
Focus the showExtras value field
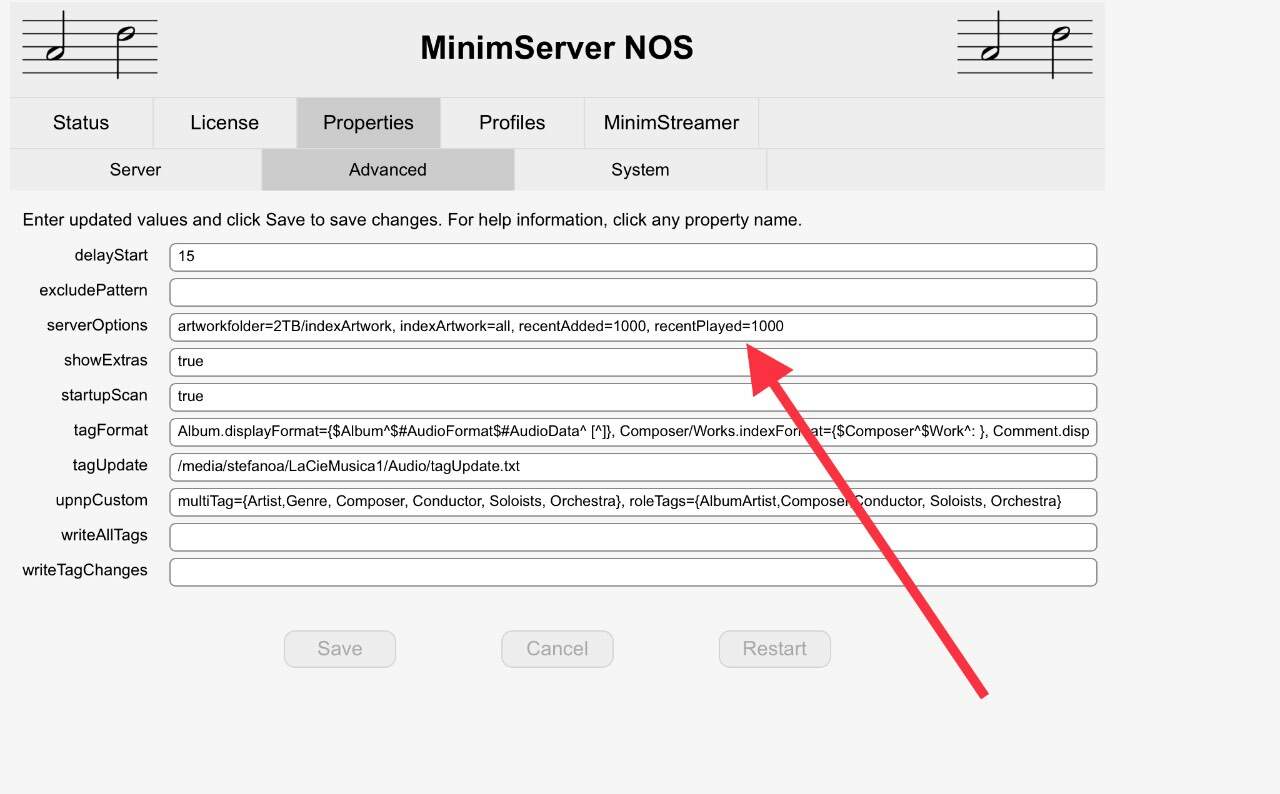point(633,362)
